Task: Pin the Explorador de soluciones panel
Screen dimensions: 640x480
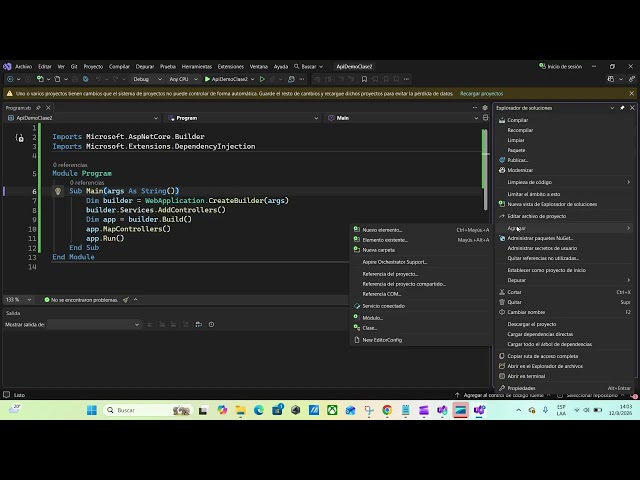Action: pos(622,108)
